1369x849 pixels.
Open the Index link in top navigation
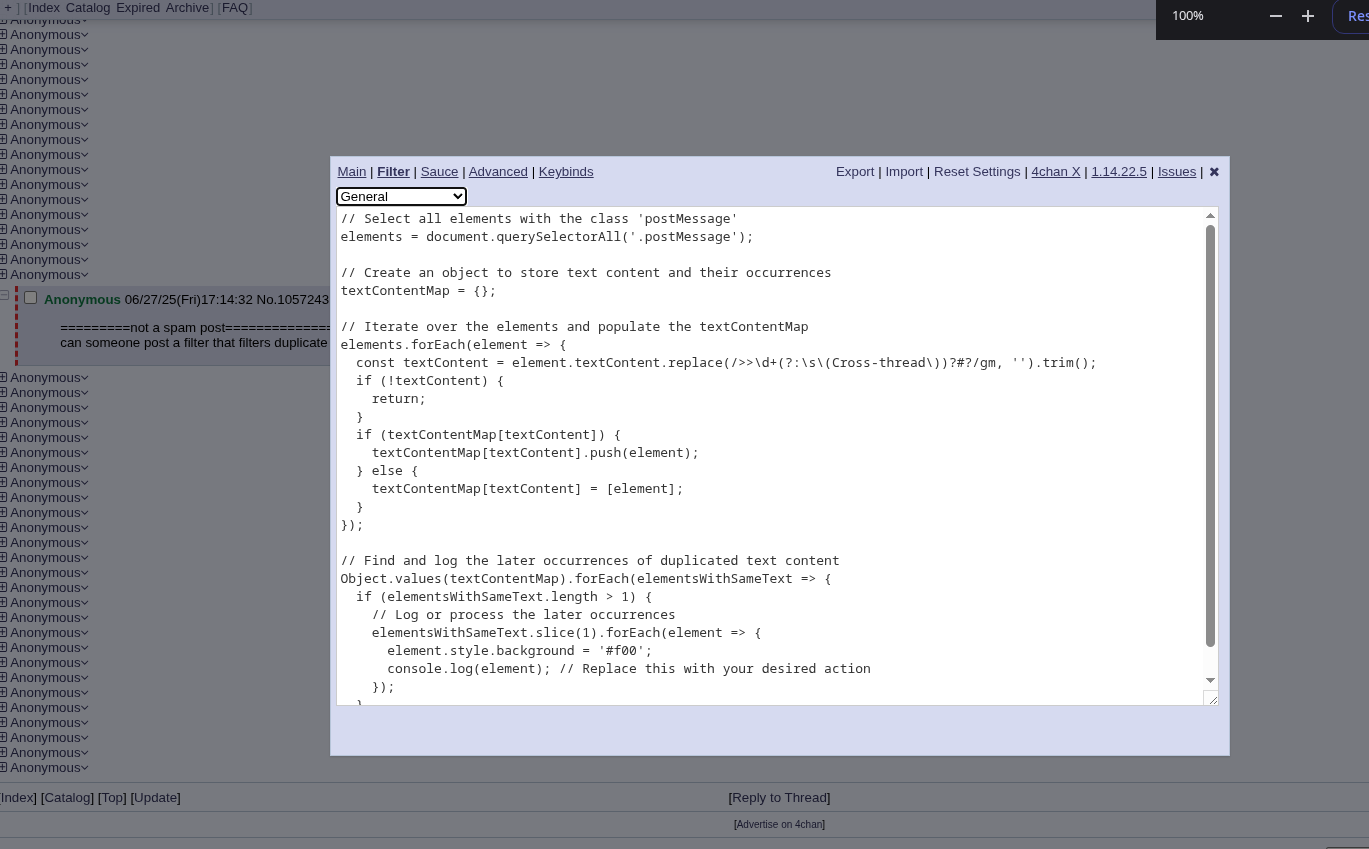(44, 8)
